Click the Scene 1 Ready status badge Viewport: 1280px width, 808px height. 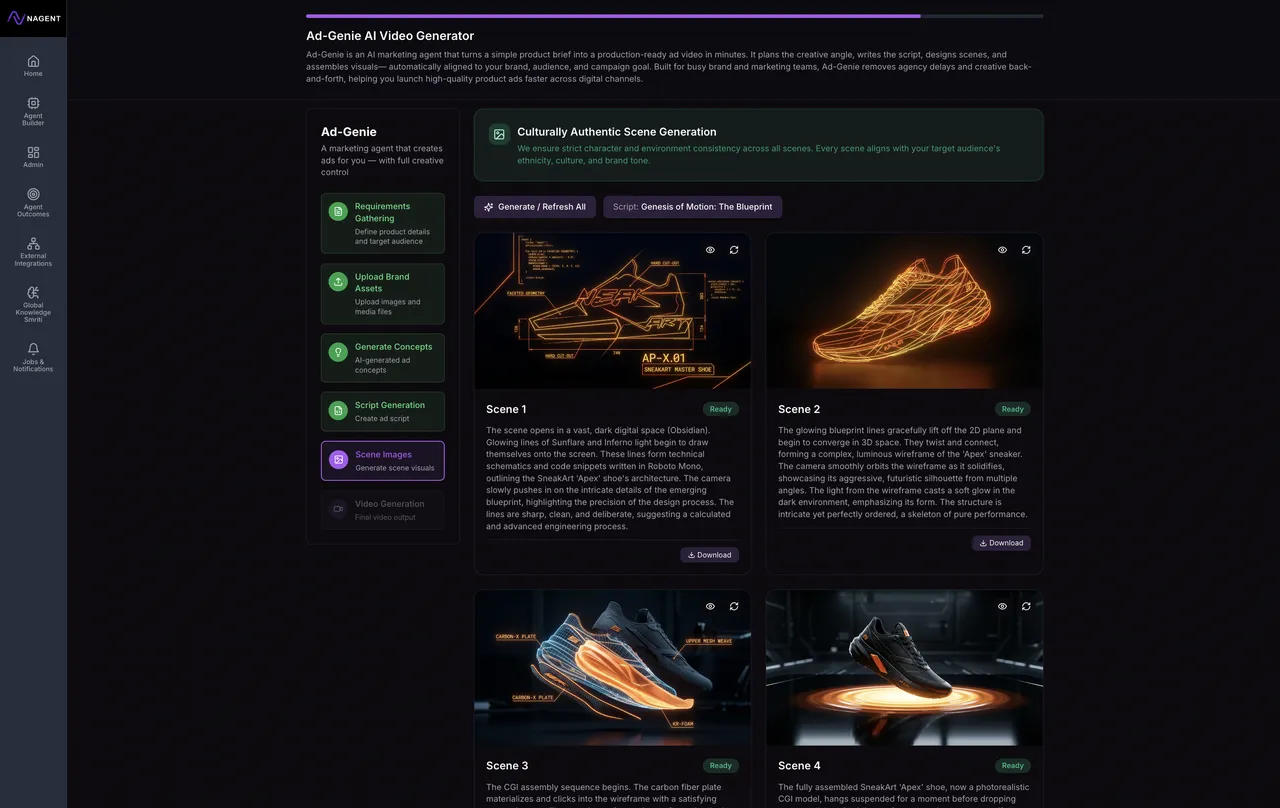pos(721,409)
